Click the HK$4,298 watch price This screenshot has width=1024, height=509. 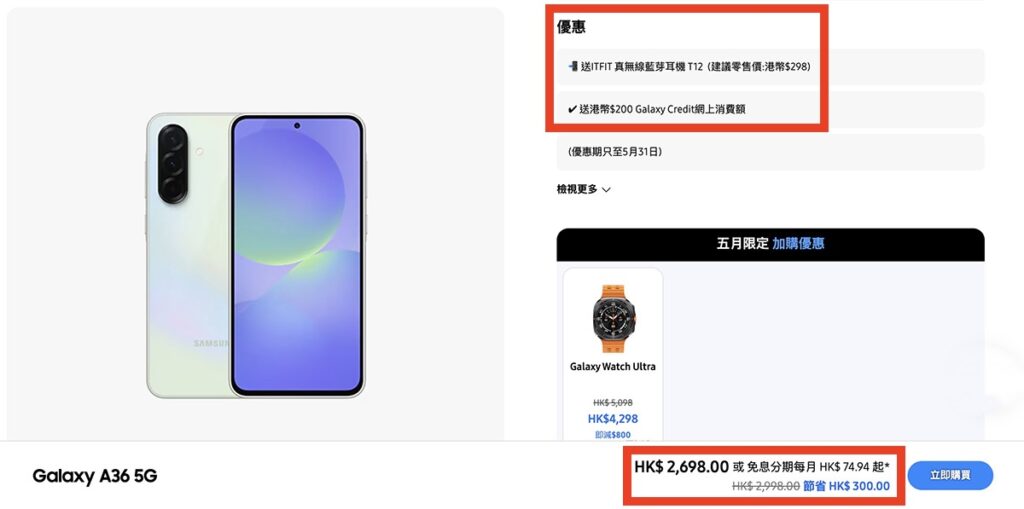point(613,419)
